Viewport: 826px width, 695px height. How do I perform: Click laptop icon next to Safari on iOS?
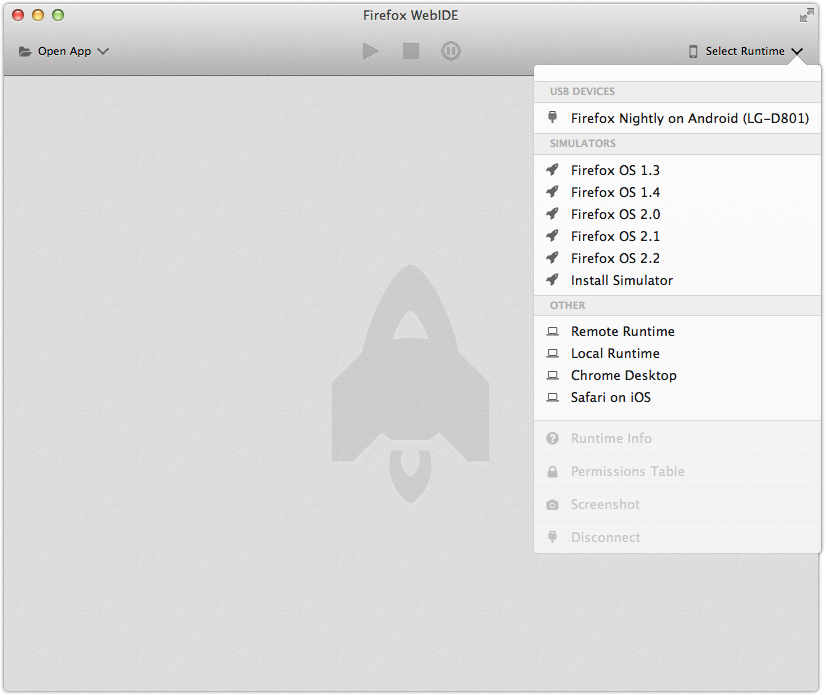552,398
